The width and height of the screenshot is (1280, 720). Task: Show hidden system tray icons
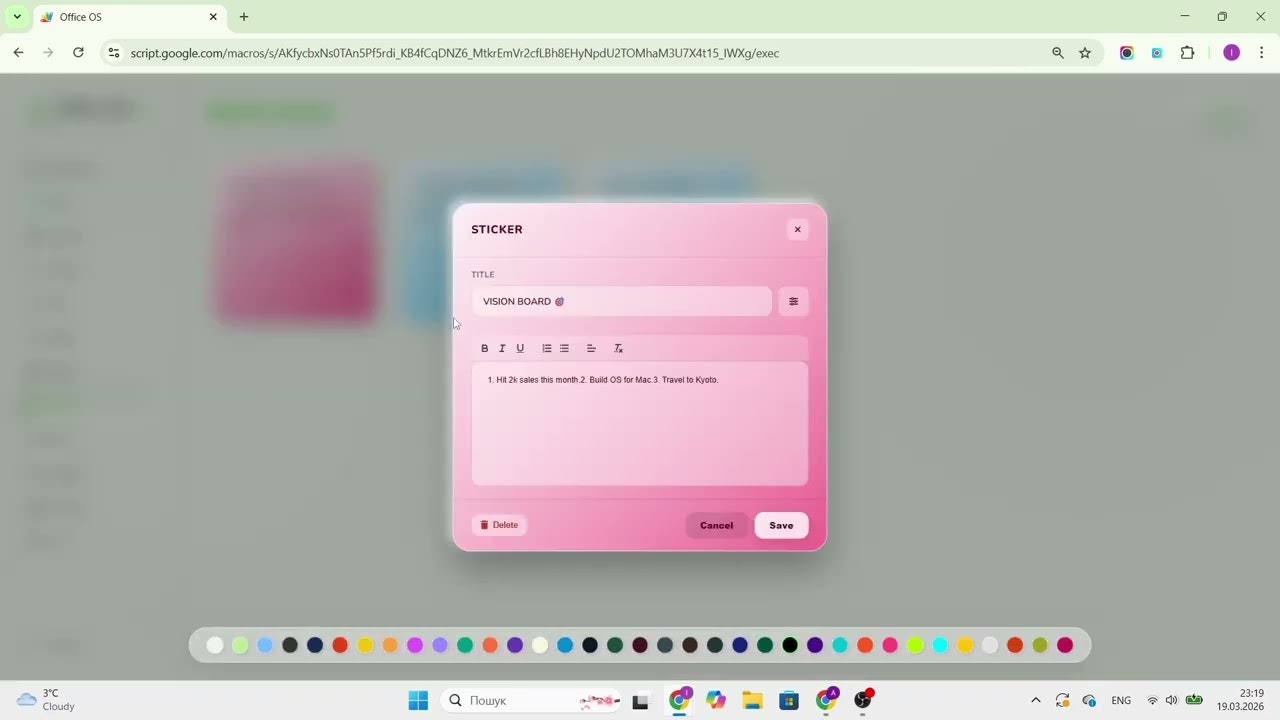tap(1036, 700)
